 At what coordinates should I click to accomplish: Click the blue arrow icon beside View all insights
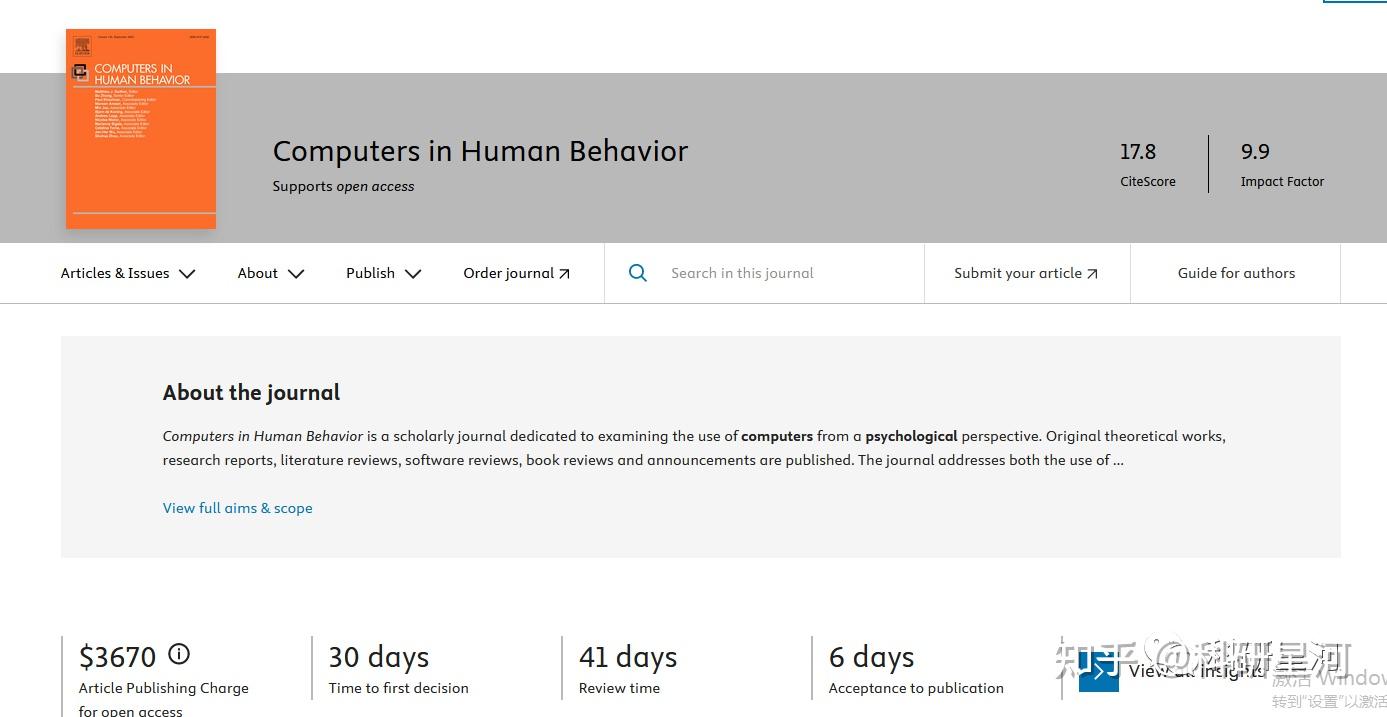1098,671
